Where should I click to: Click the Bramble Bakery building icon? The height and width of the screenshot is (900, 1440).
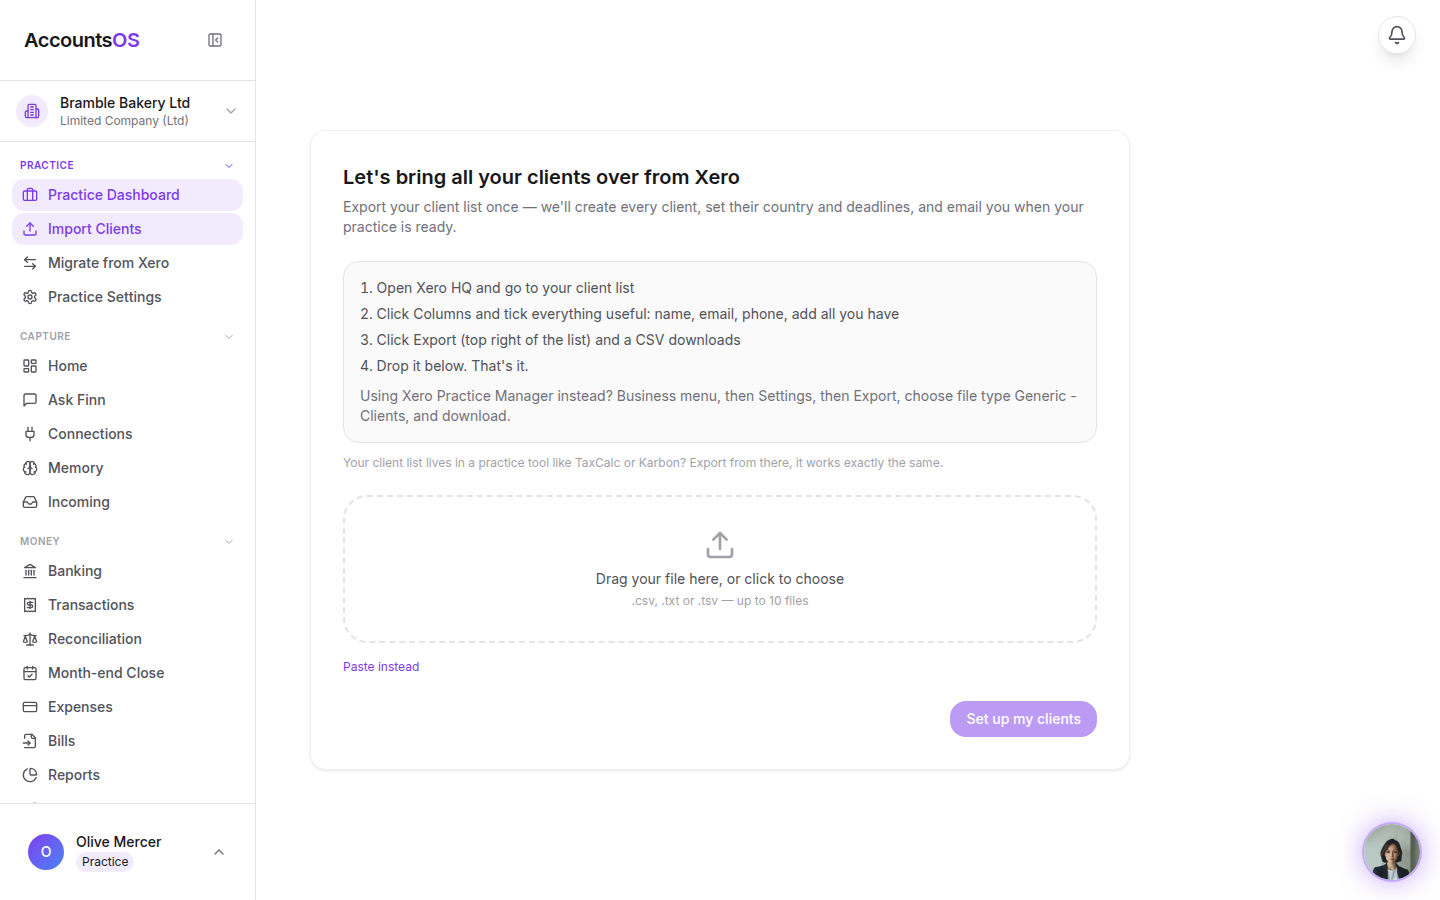(32, 111)
